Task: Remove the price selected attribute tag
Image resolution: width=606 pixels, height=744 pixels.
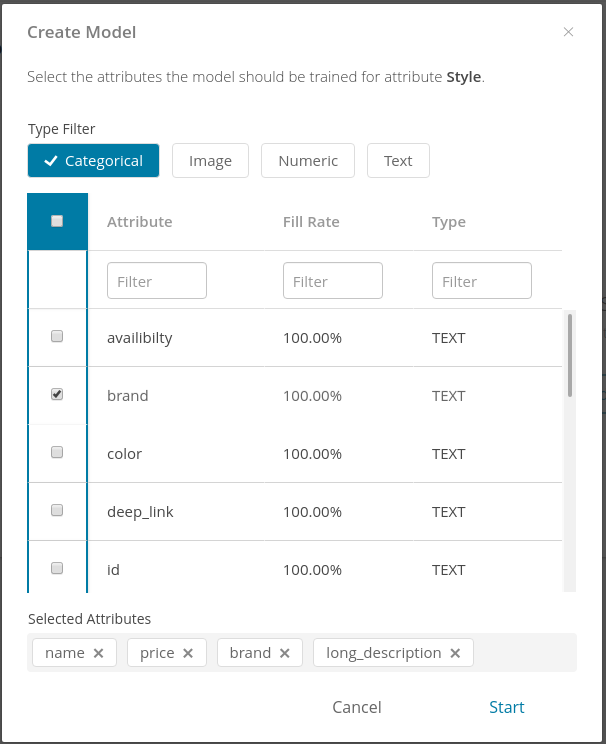Action: pos(188,653)
